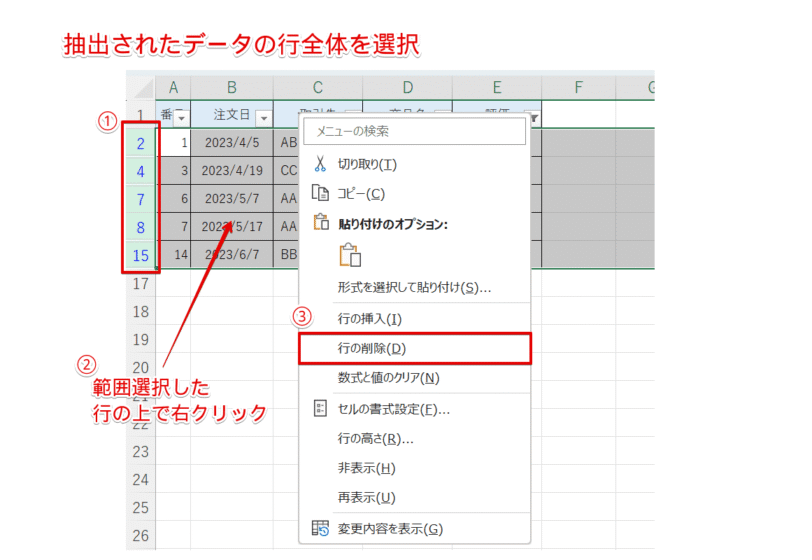Select row header 17
The height and width of the screenshot is (560, 812).
[x=140, y=283]
